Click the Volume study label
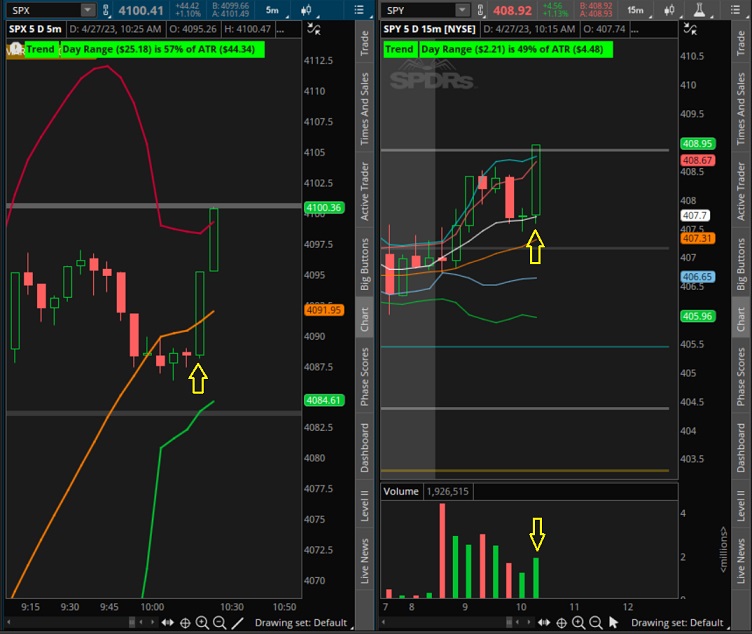The height and width of the screenshot is (634, 752). [401, 492]
